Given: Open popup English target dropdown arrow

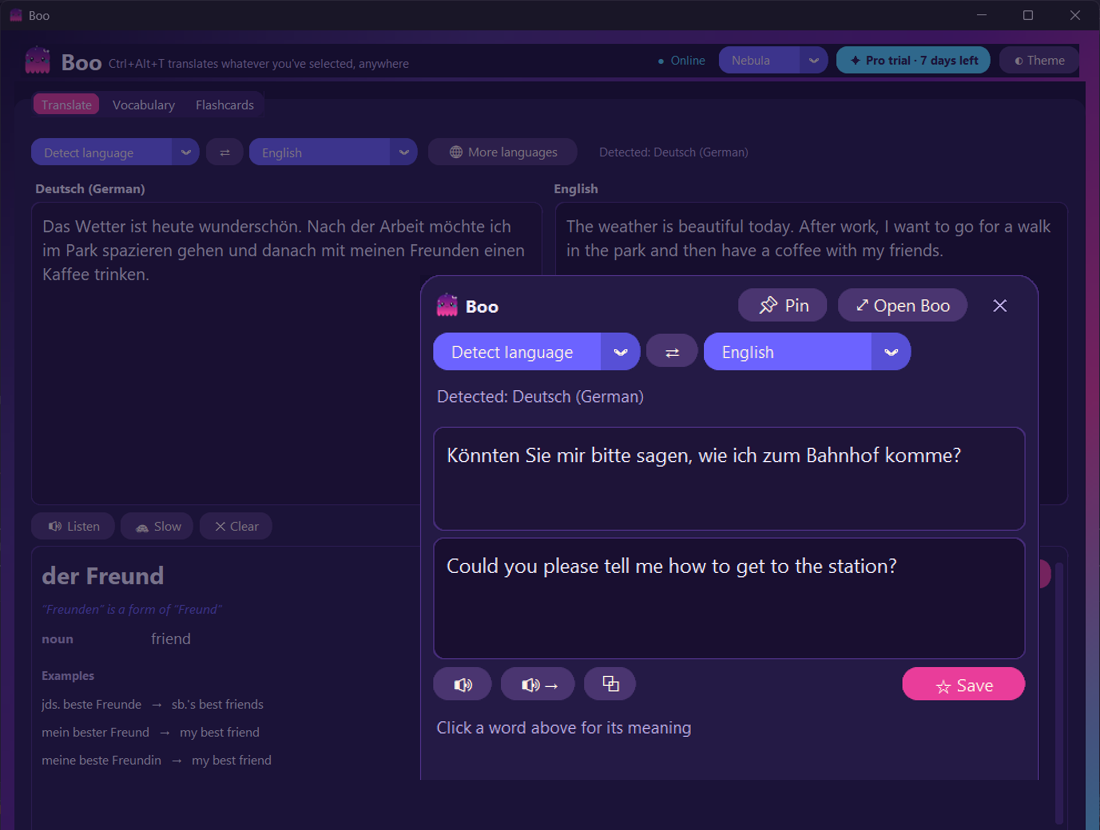Looking at the screenshot, I should (891, 352).
